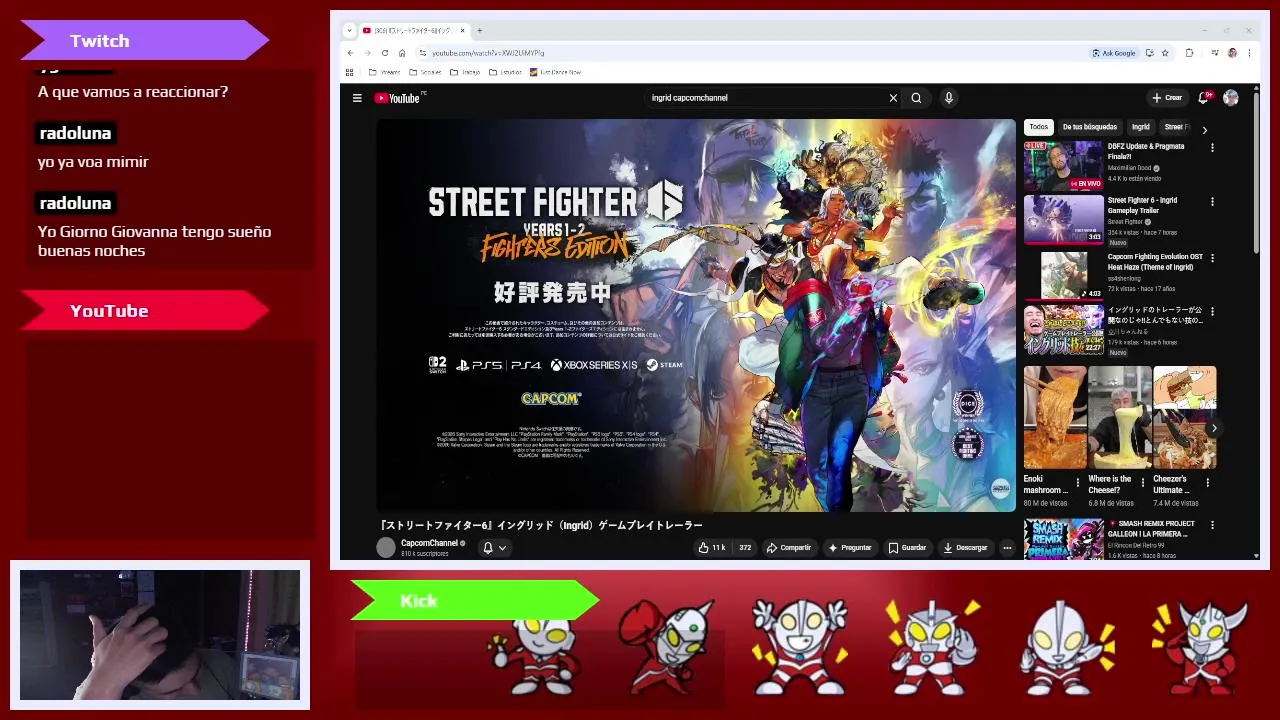Expand the subscription notification bell dropdown
This screenshot has width=1280, height=720.
(x=494, y=548)
